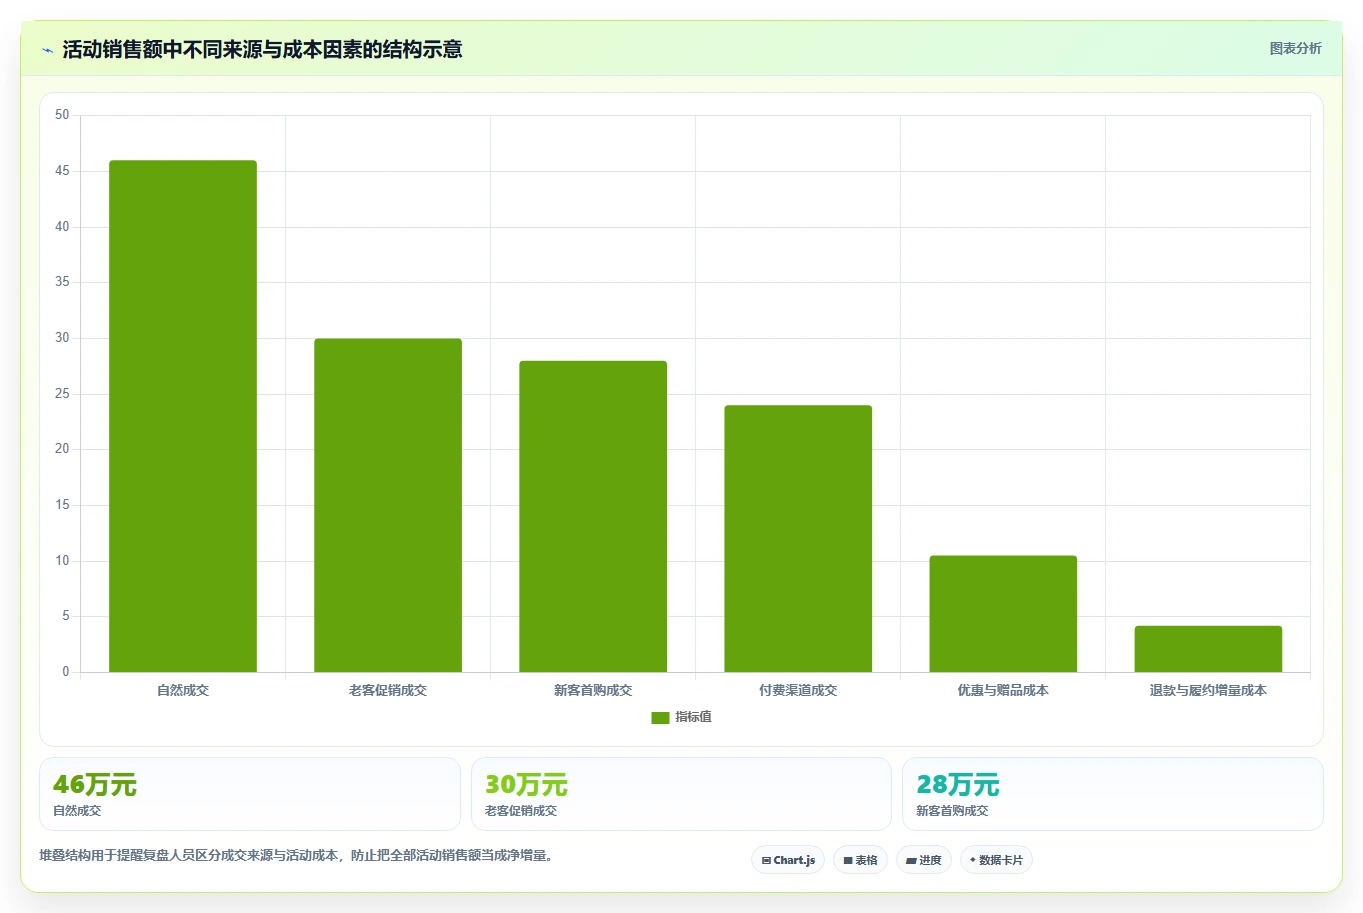
Task: Click the 46万元 自然成交 card
Action: point(250,794)
